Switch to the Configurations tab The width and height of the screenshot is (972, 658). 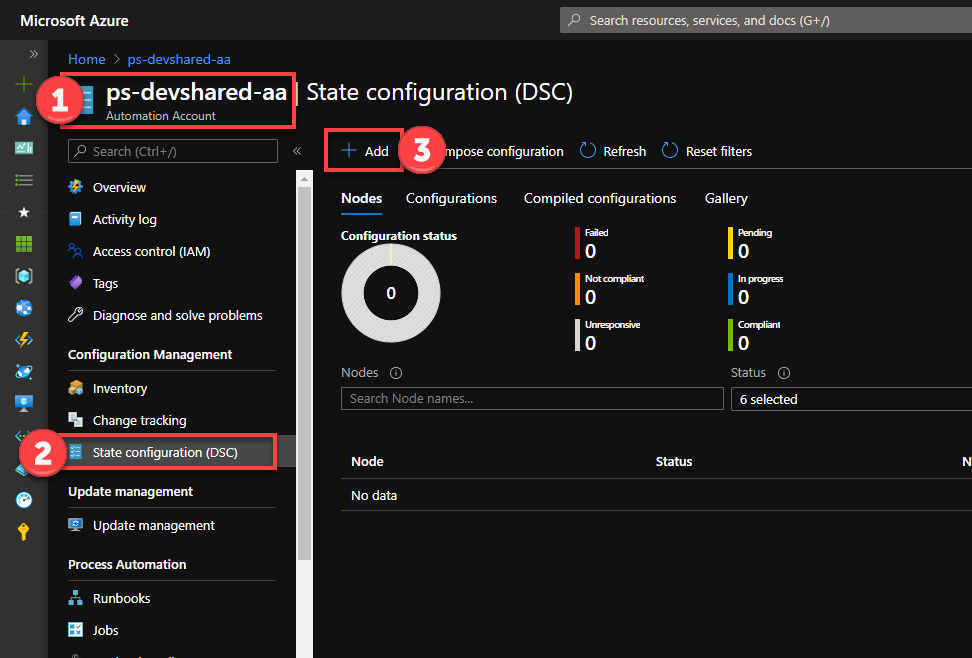(x=451, y=198)
